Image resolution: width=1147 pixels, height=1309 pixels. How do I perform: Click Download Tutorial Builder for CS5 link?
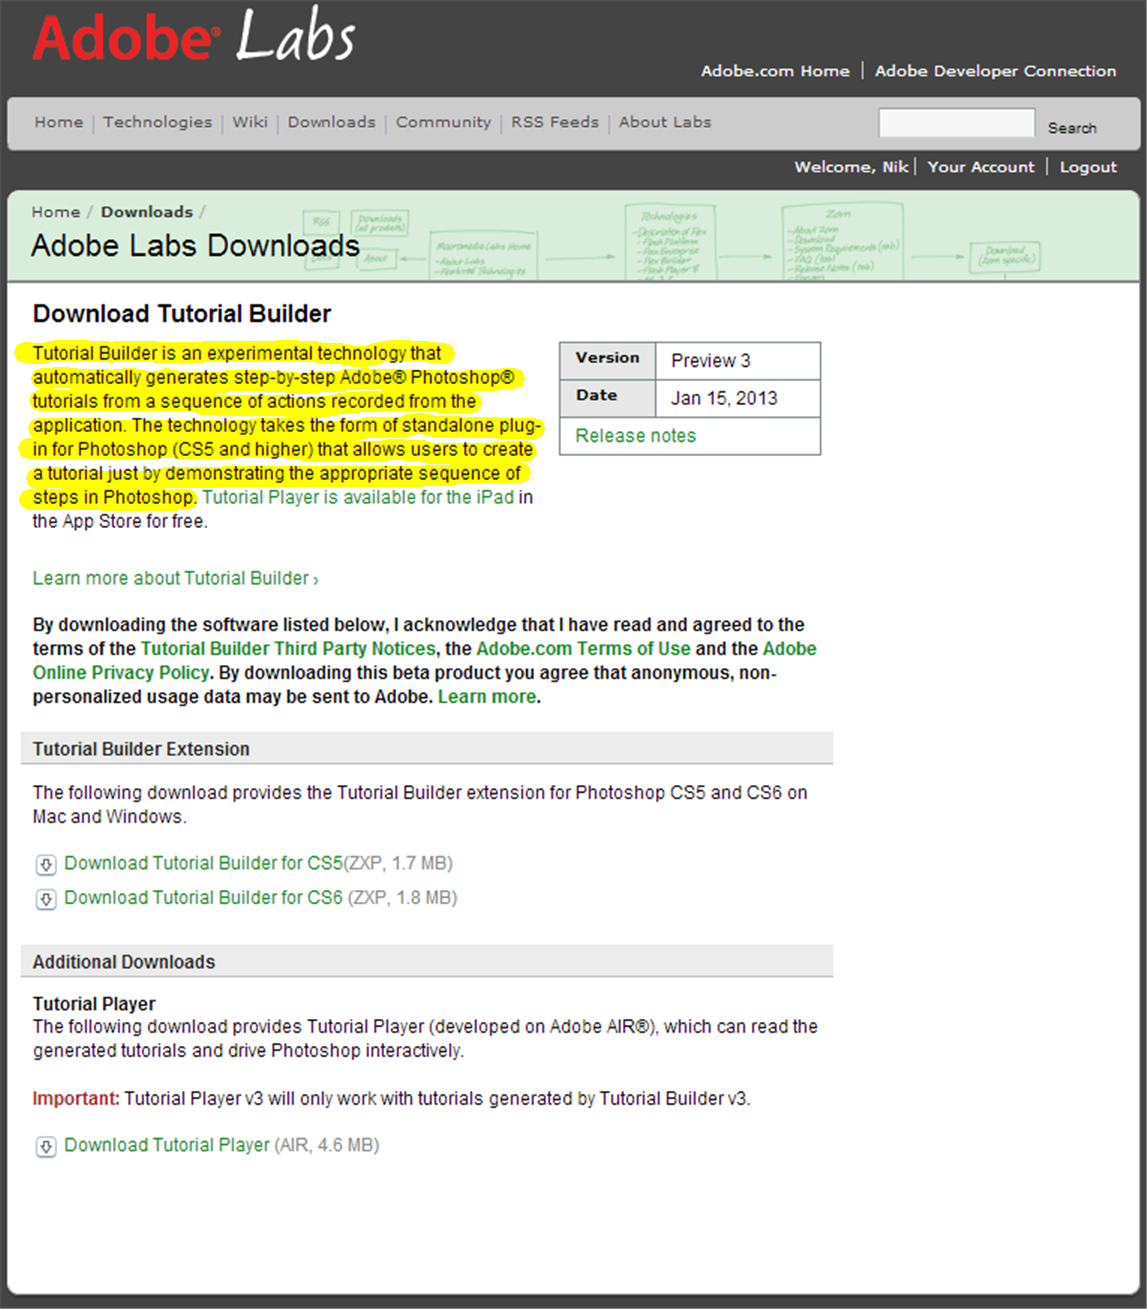click(204, 863)
